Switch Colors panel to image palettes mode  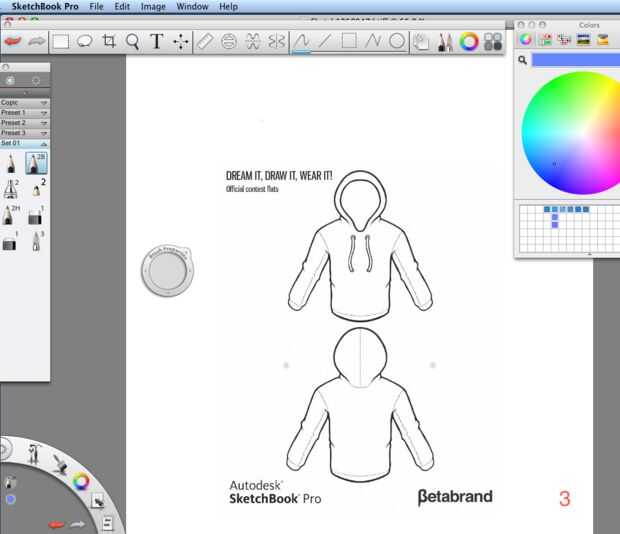pos(584,40)
